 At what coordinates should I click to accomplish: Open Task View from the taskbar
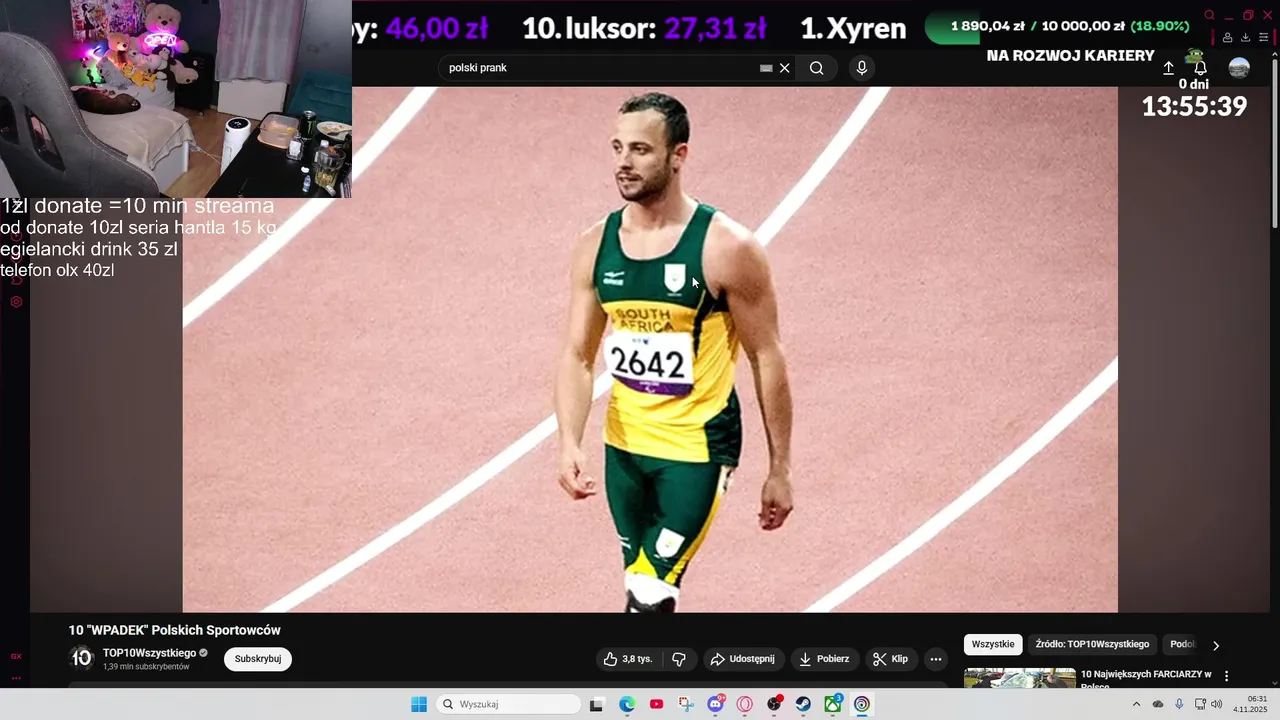[x=597, y=704]
